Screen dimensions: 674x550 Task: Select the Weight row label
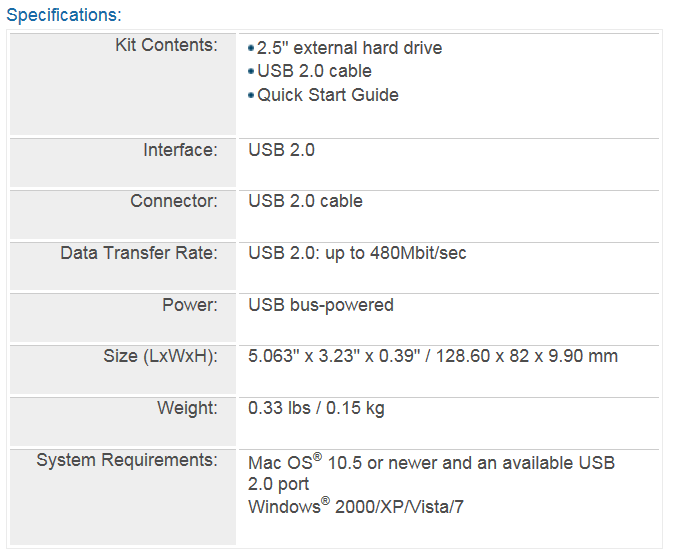[187, 408]
